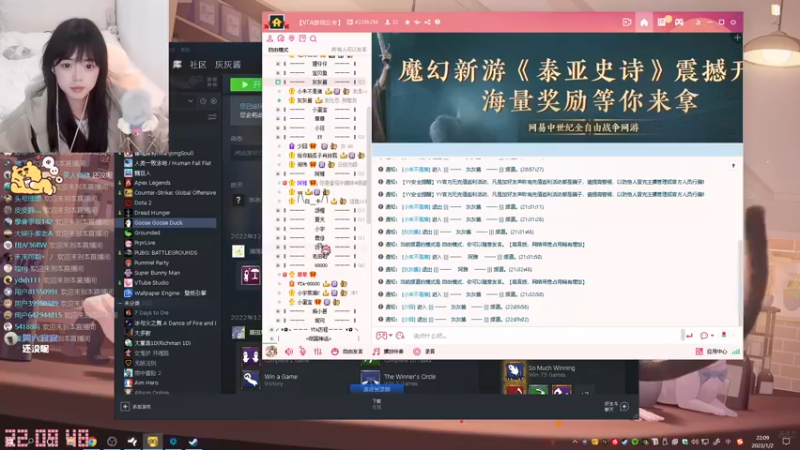Open the speech bubble dropdown near send
Image resolution: width=800 pixels, height=450 pixels.
click(x=707, y=336)
